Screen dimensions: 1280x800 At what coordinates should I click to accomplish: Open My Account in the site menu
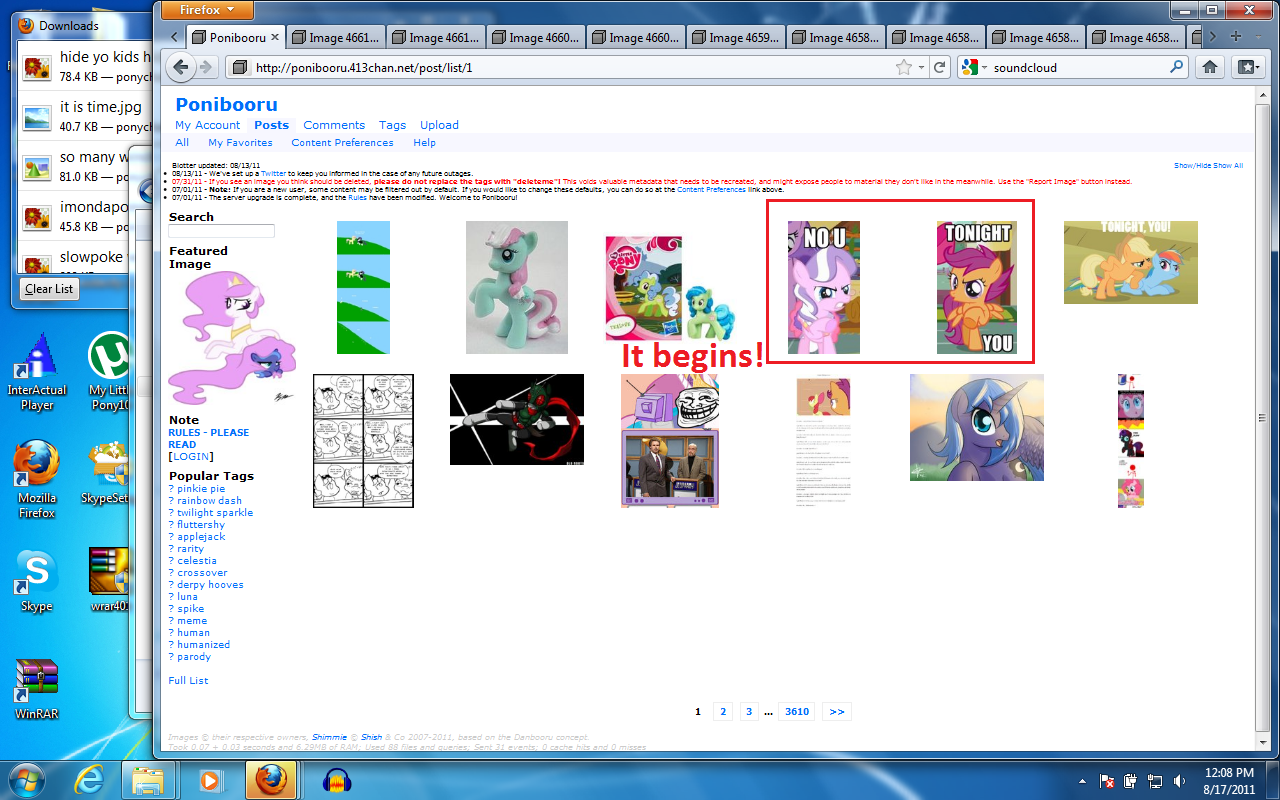207,125
